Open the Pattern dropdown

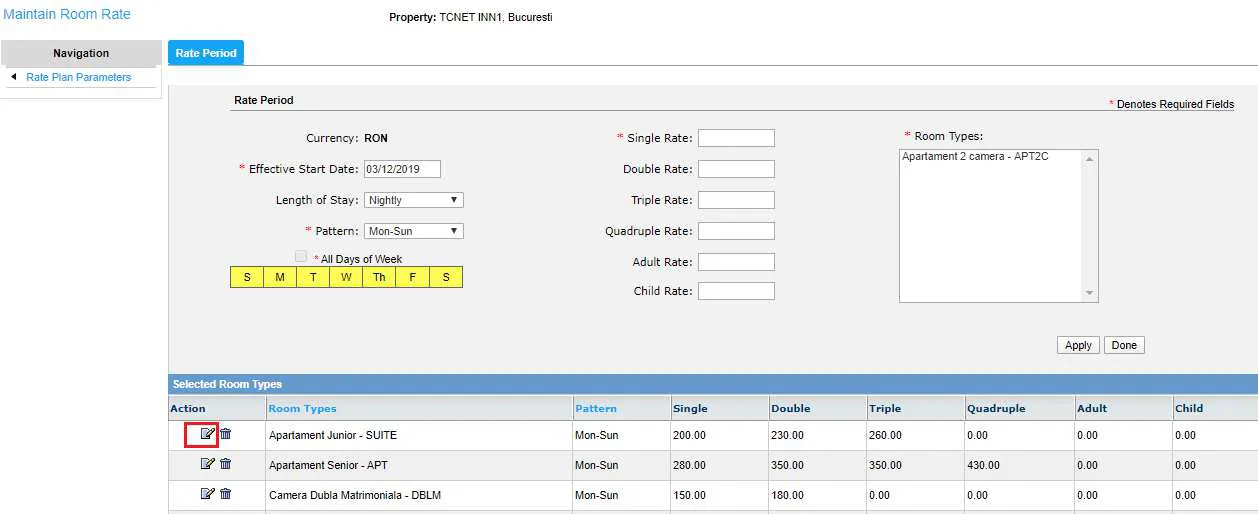pos(414,231)
